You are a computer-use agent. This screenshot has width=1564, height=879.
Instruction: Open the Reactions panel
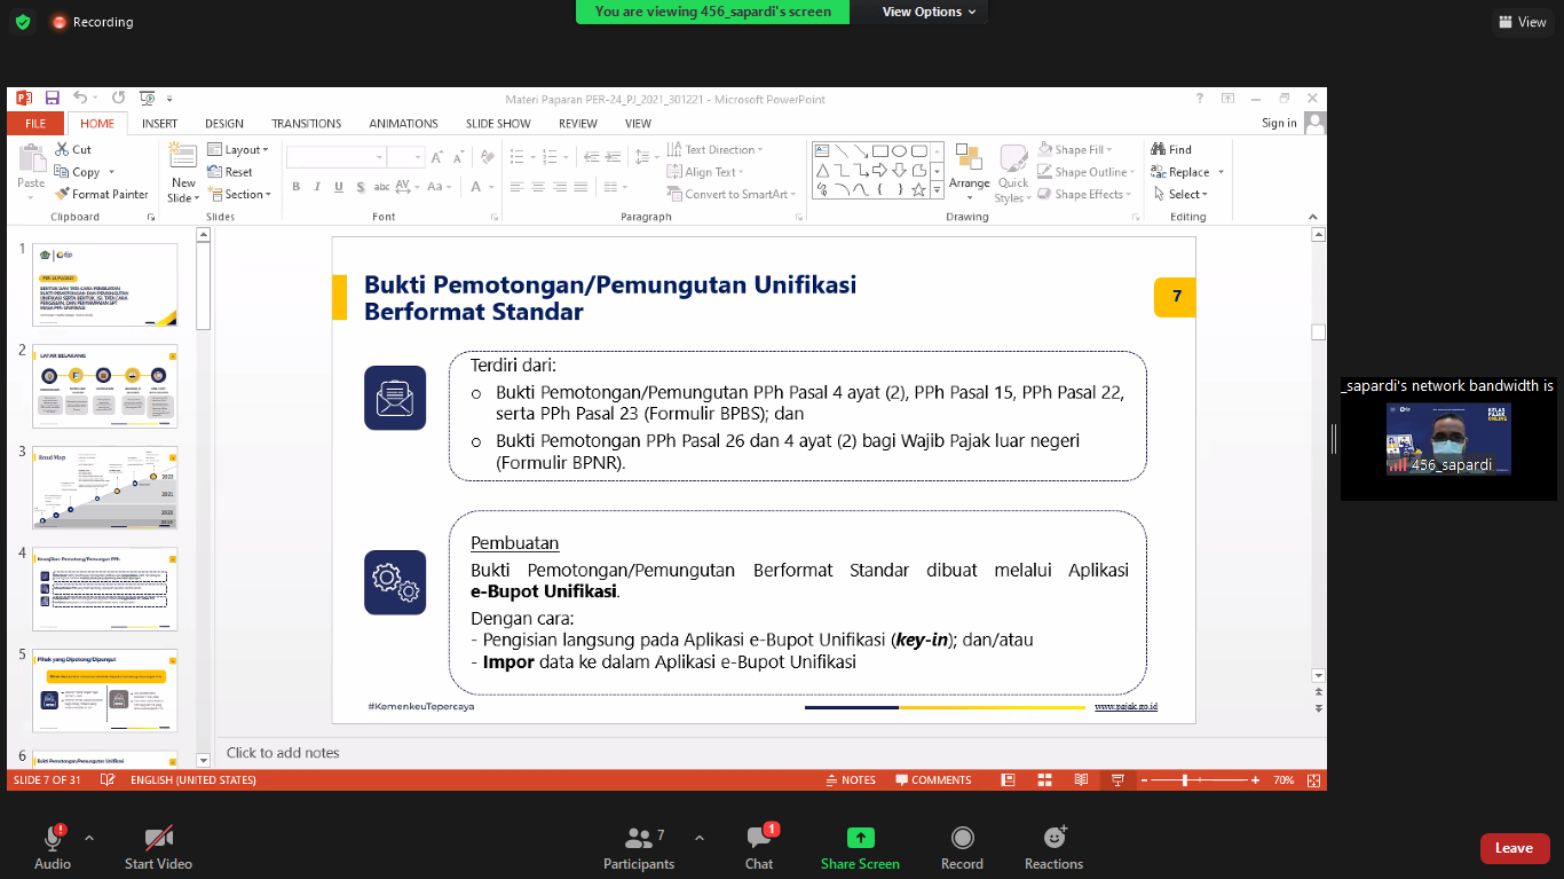pyautogui.click(x=1053, y=838)
